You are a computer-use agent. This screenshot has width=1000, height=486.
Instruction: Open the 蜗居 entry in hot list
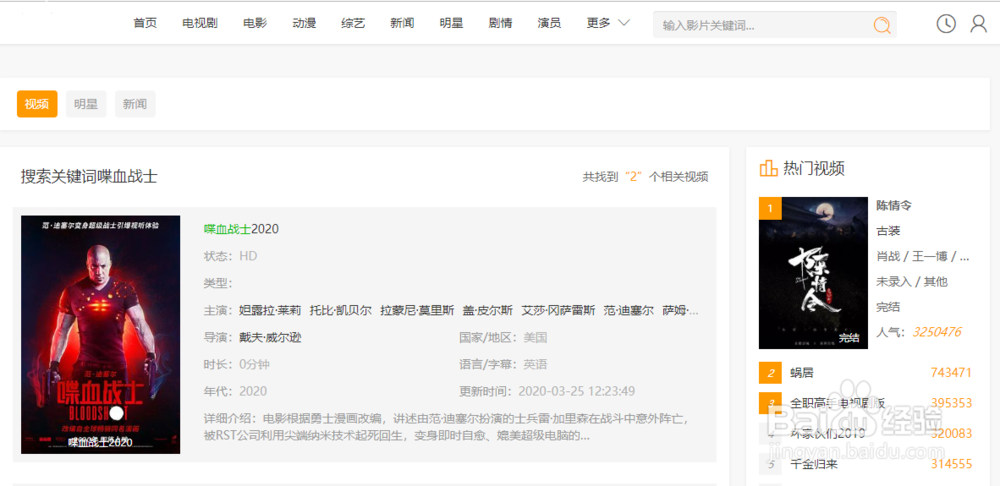point(802,373)
